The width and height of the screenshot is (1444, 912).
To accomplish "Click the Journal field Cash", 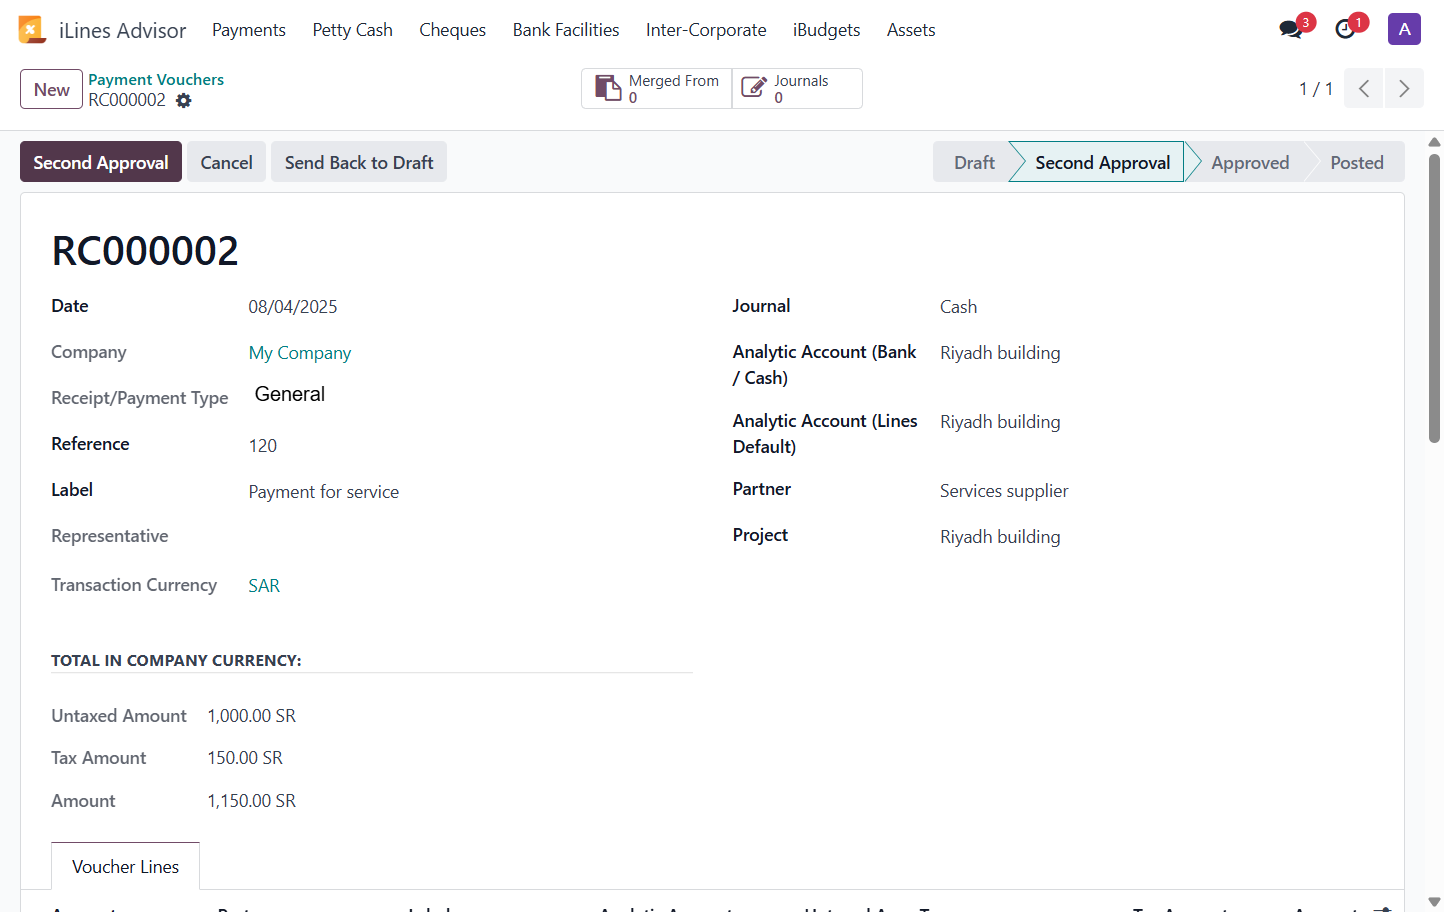I will coord(958,307).
